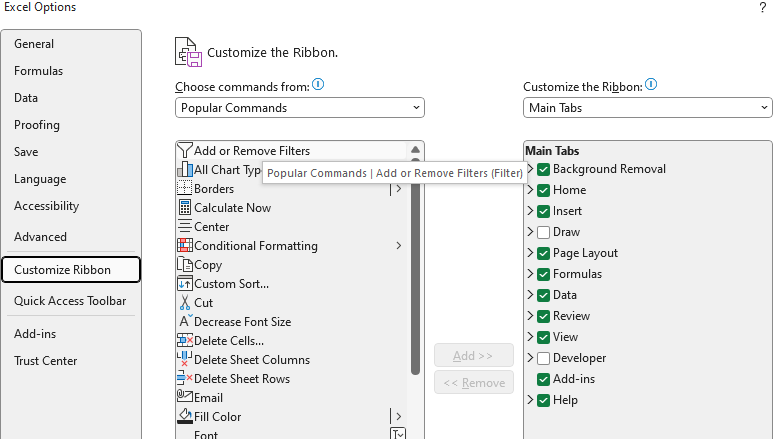Uncheck the Background Removal checkbox
This screenshot has height=439, width=773.
(543, 169)
